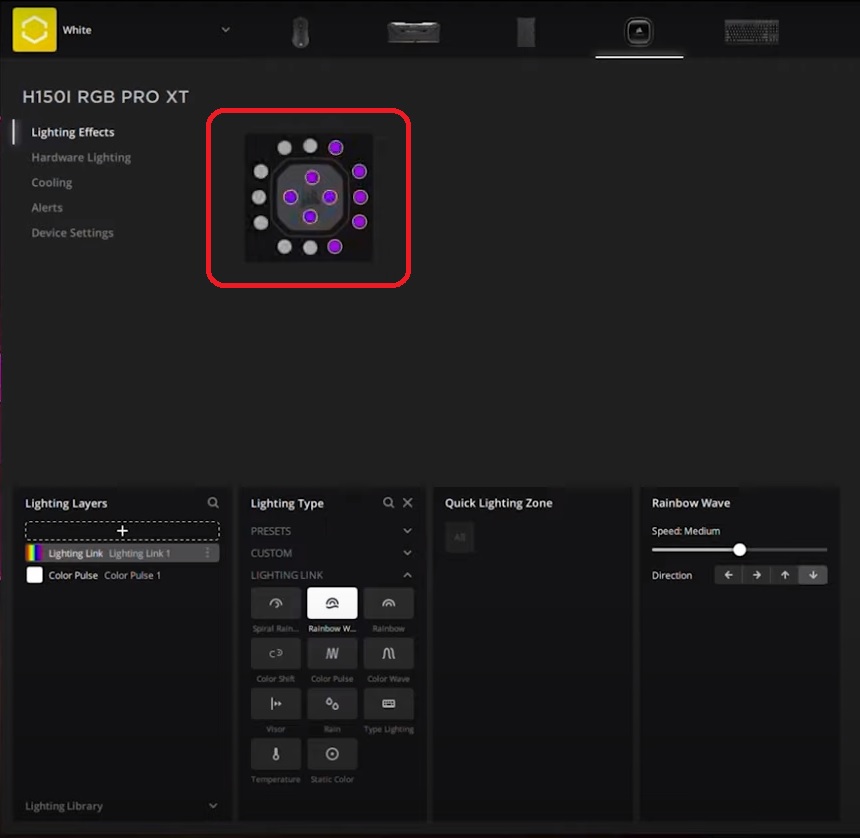Set wave direction to right arrow

coord(757,575)
